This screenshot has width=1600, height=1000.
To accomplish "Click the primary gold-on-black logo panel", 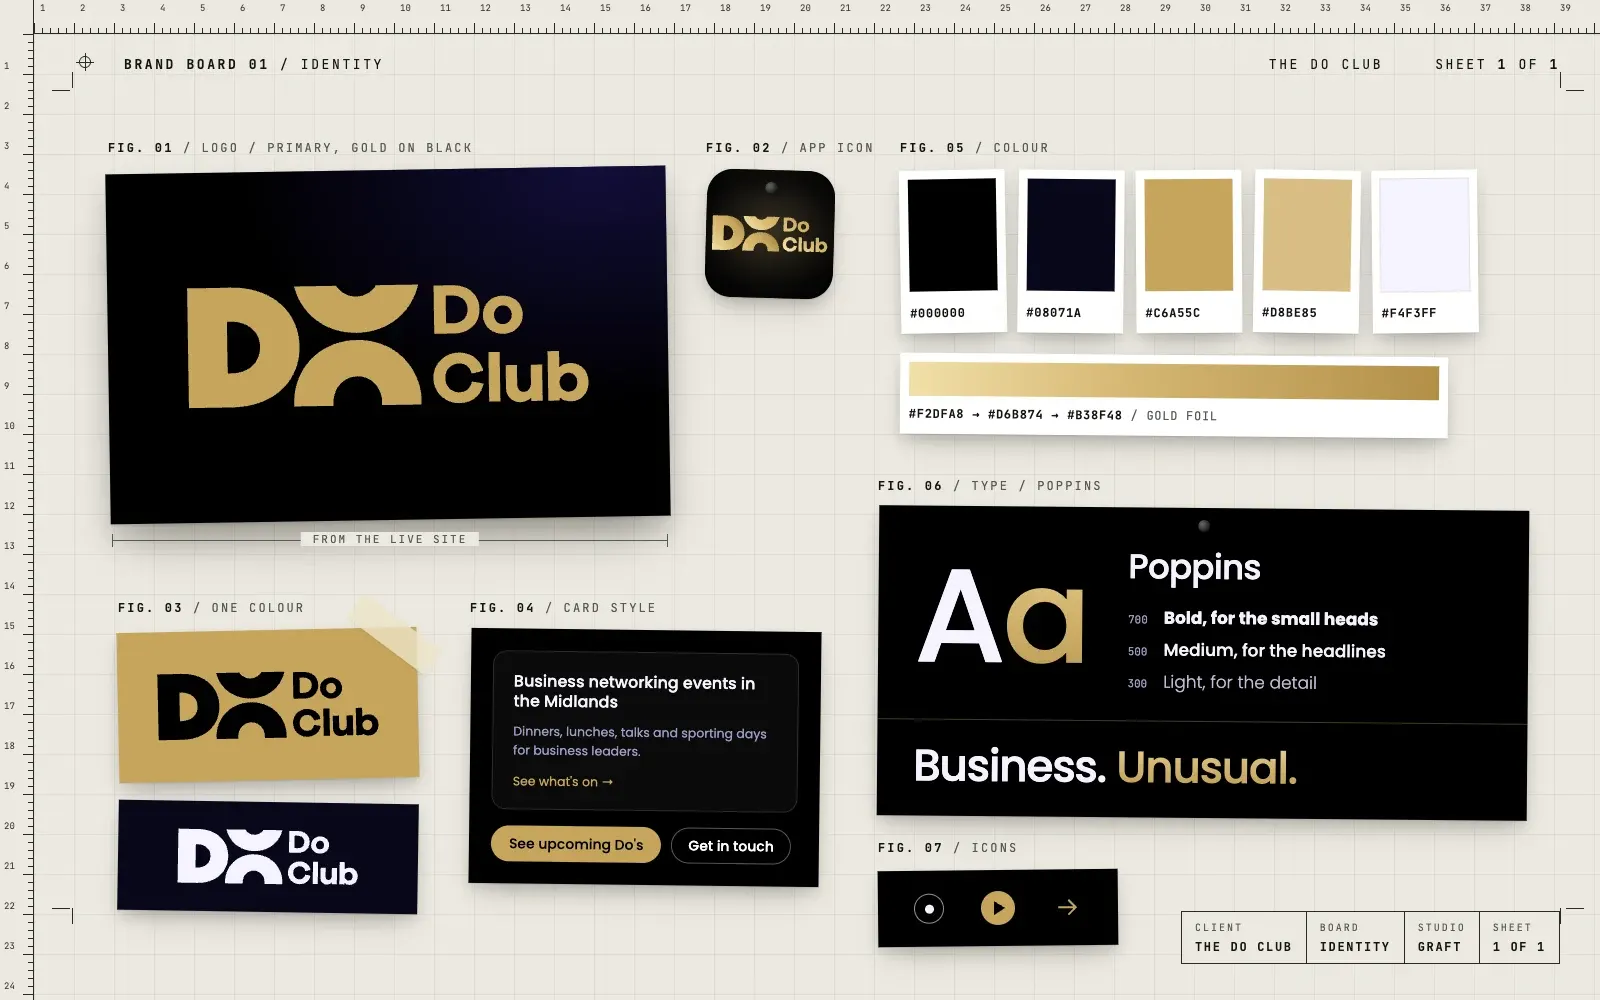I will point(388,345).
